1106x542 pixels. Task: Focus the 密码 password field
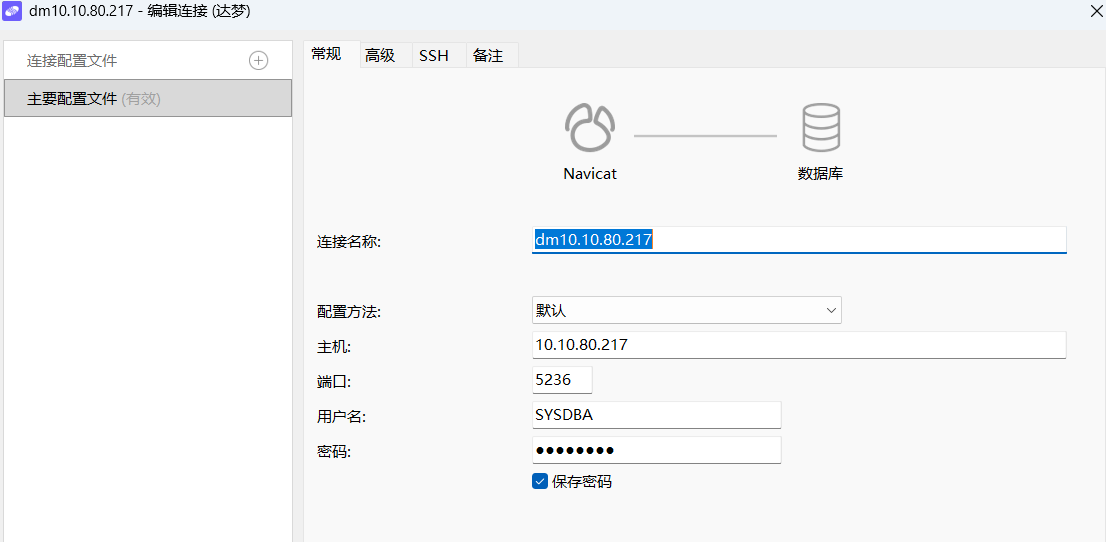tap(657, 450)
